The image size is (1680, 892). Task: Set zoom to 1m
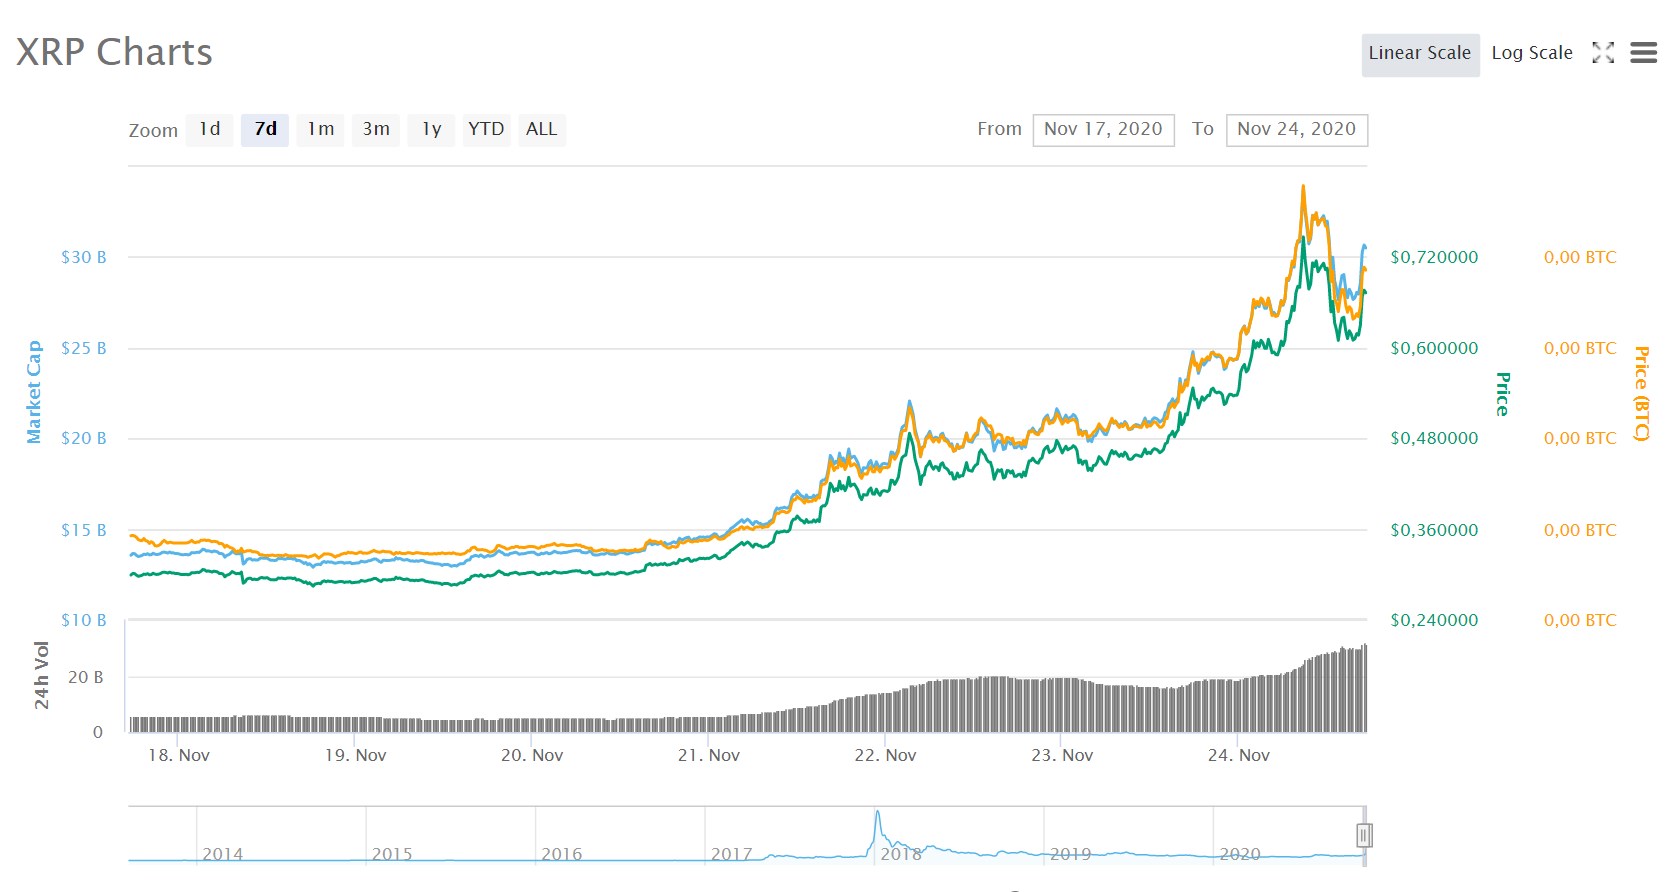click(x=321, y=129)
